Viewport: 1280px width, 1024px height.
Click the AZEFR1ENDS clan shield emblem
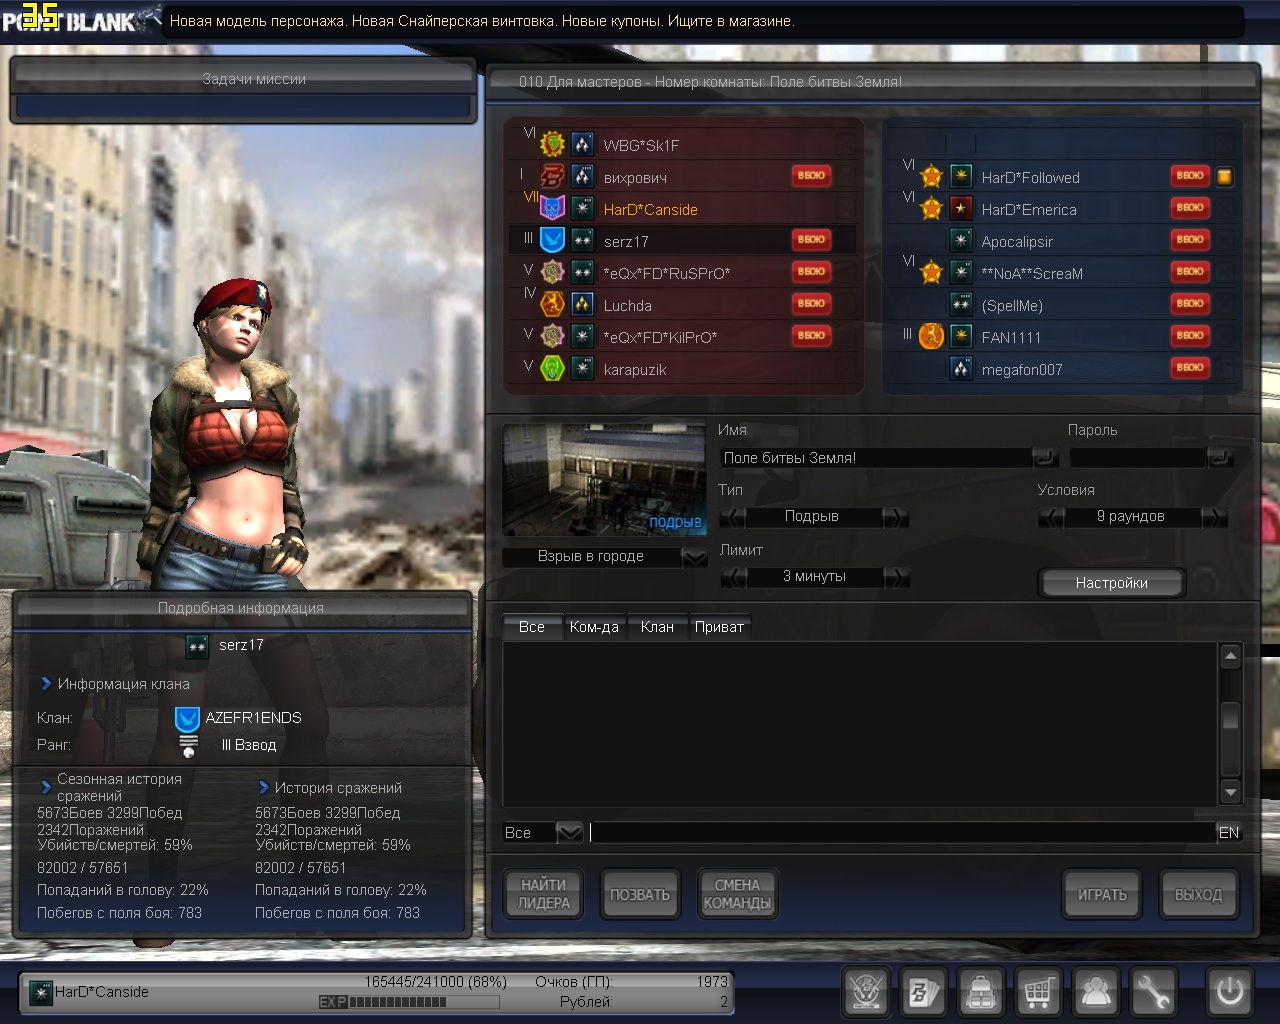tap(187, 718)
